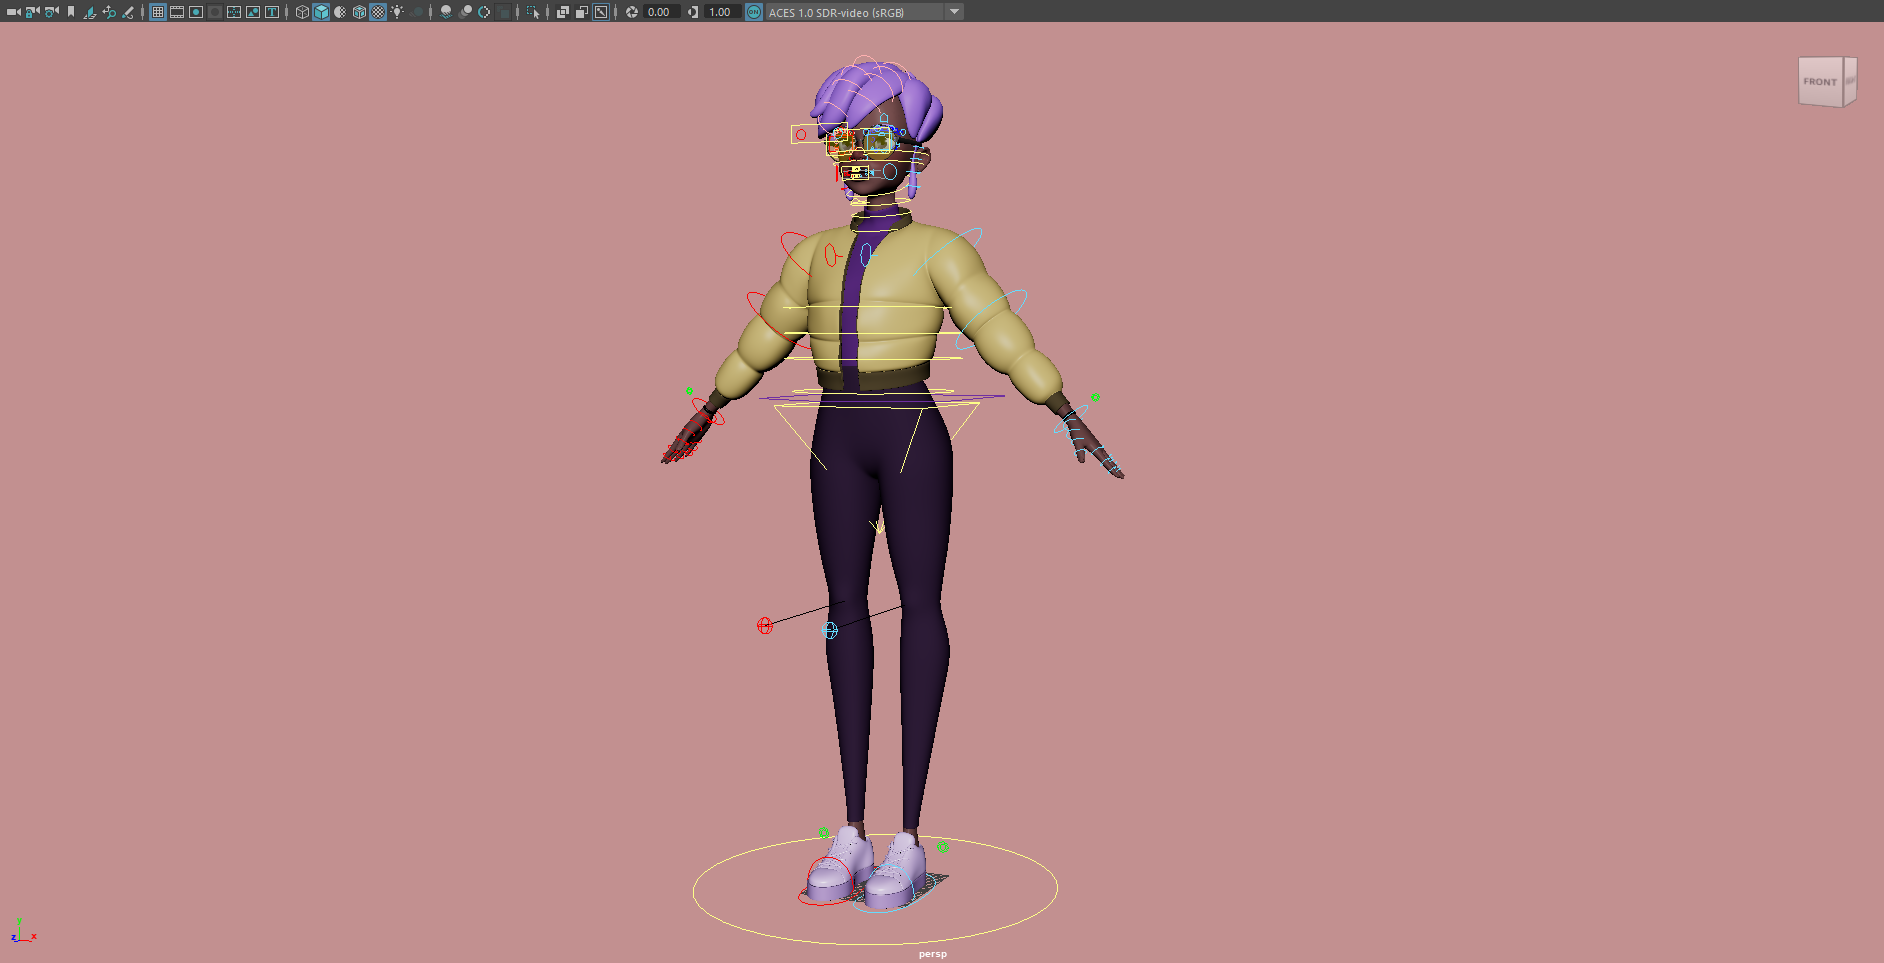Activate the Grease Pencil tool
1884x963 pixels.
pyautogui.click(x=128, y=12)
